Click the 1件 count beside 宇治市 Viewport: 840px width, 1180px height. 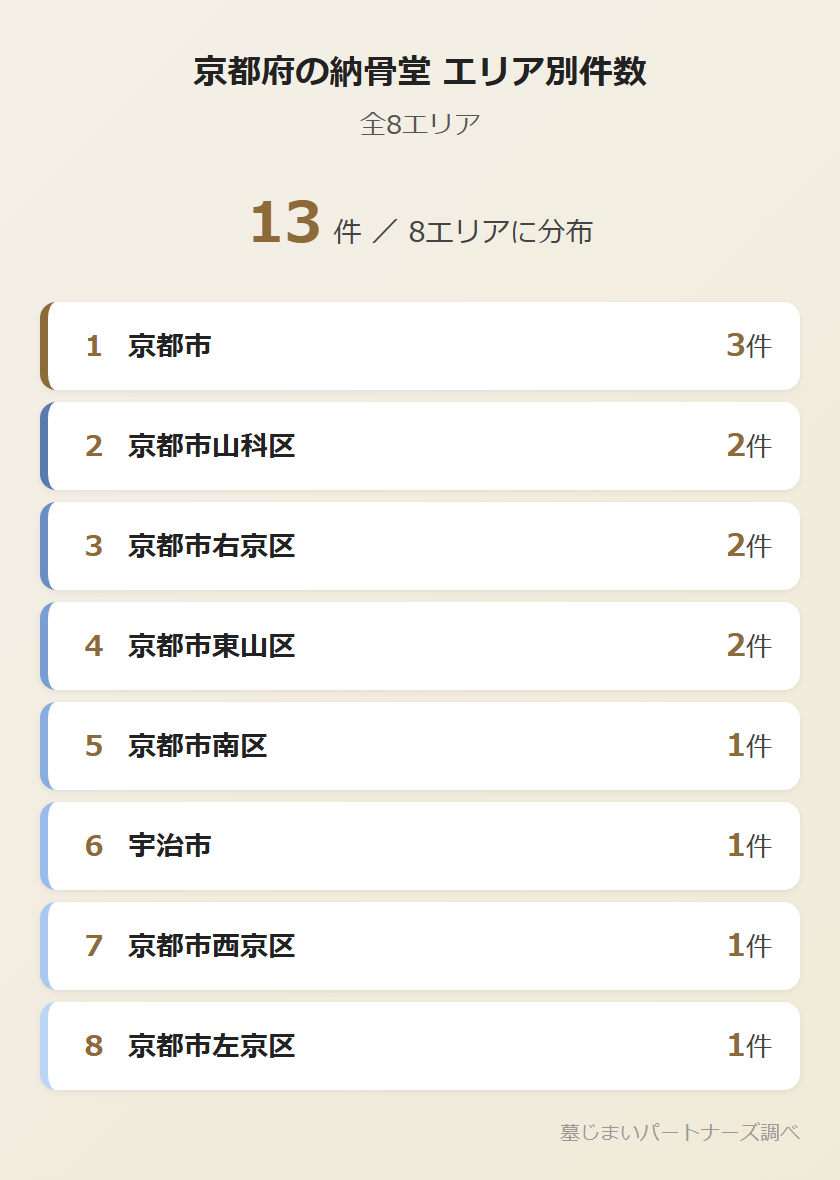tap(748, 846)
